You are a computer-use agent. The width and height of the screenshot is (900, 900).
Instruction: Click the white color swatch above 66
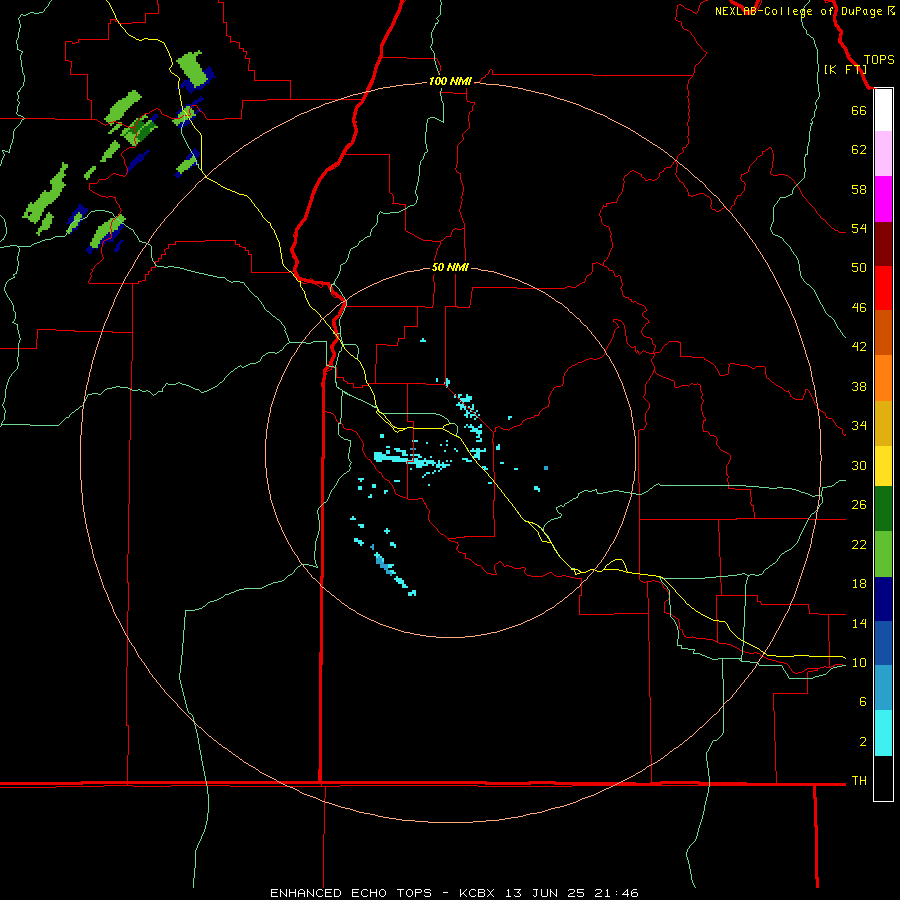tap(883, 110)
